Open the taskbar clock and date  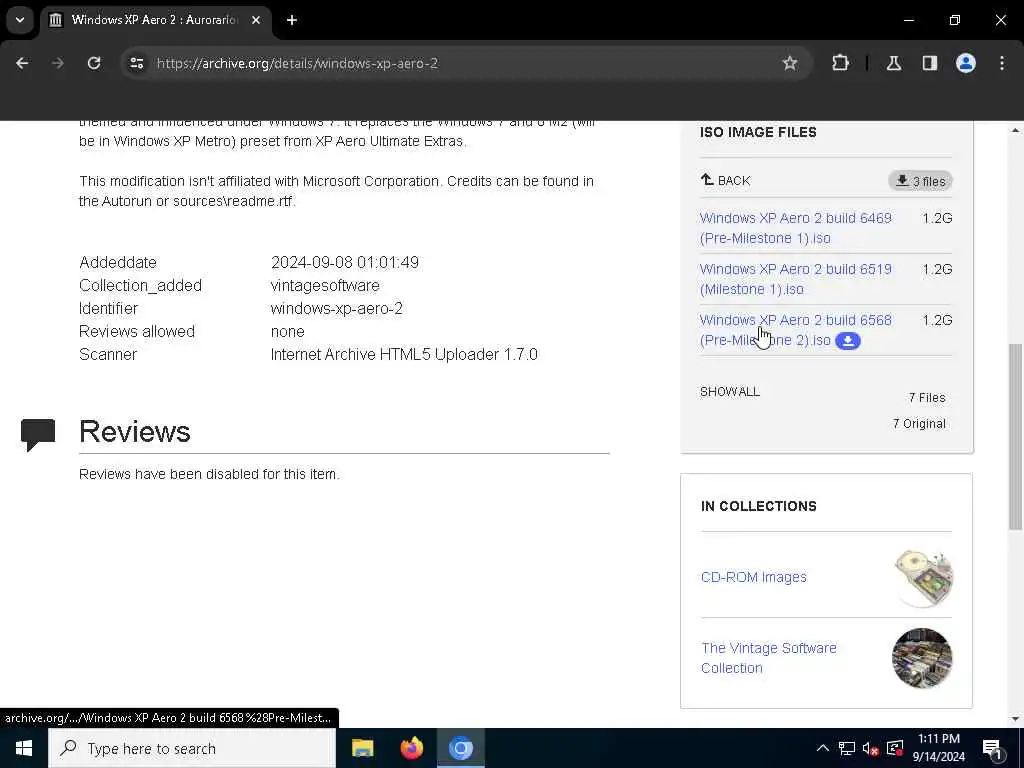coord(938,748)
